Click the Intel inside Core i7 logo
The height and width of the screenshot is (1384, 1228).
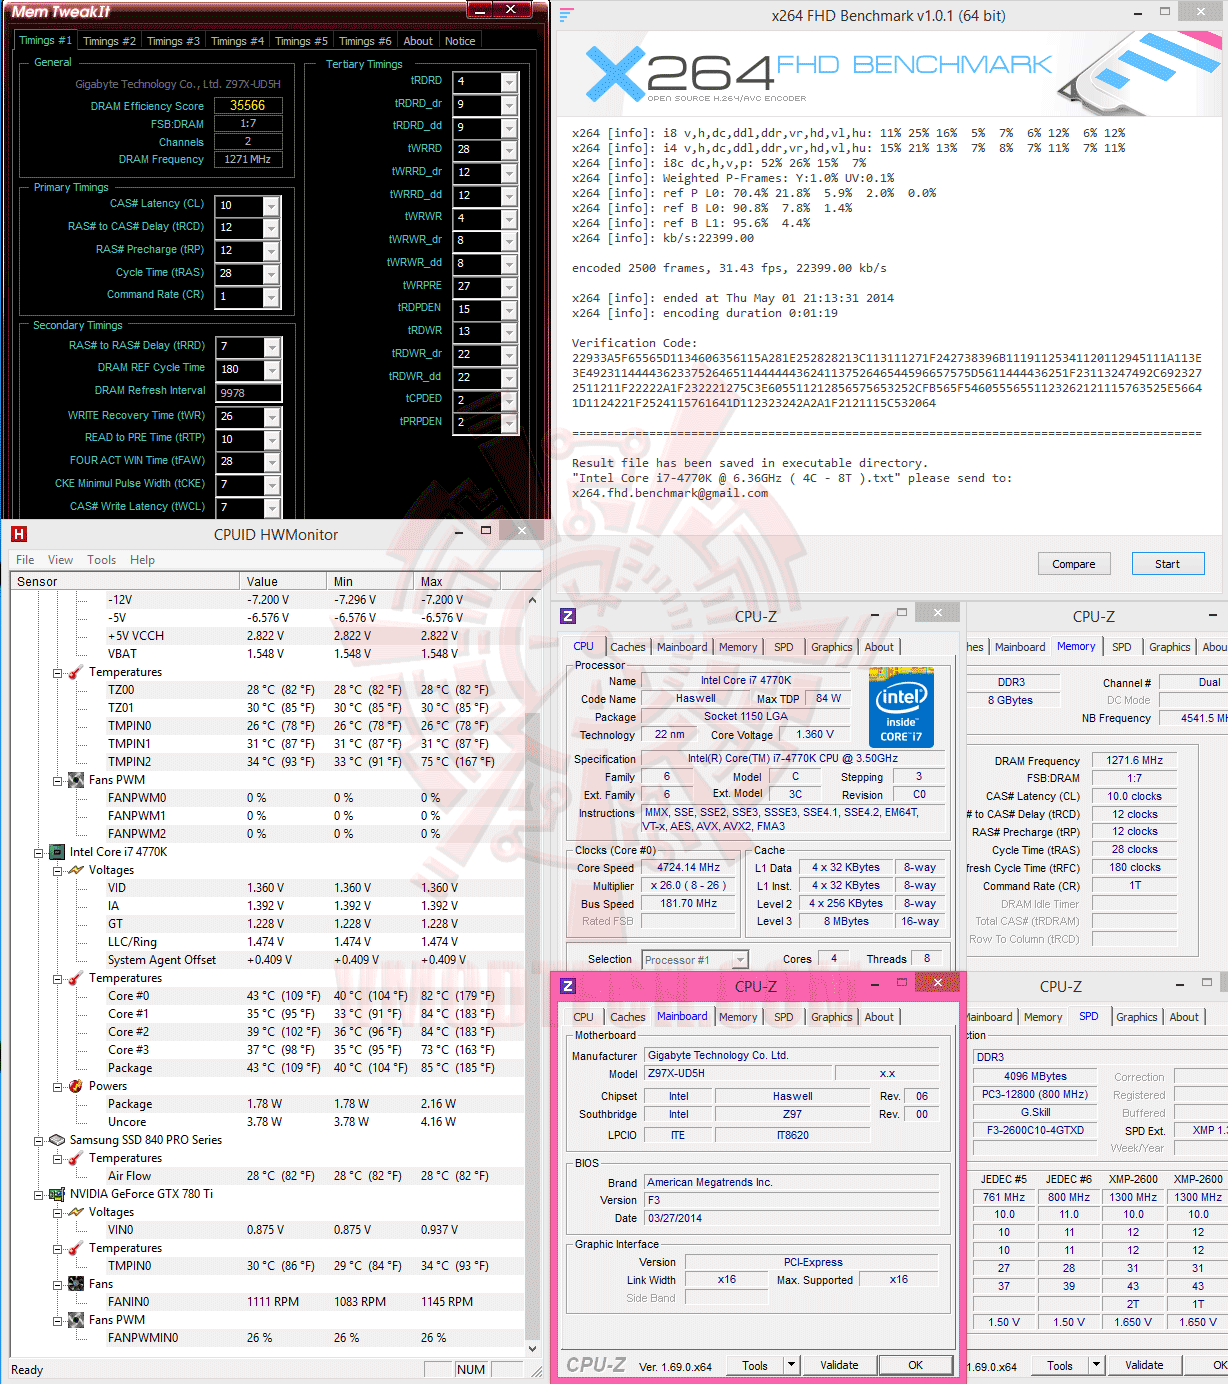point(901,708)
